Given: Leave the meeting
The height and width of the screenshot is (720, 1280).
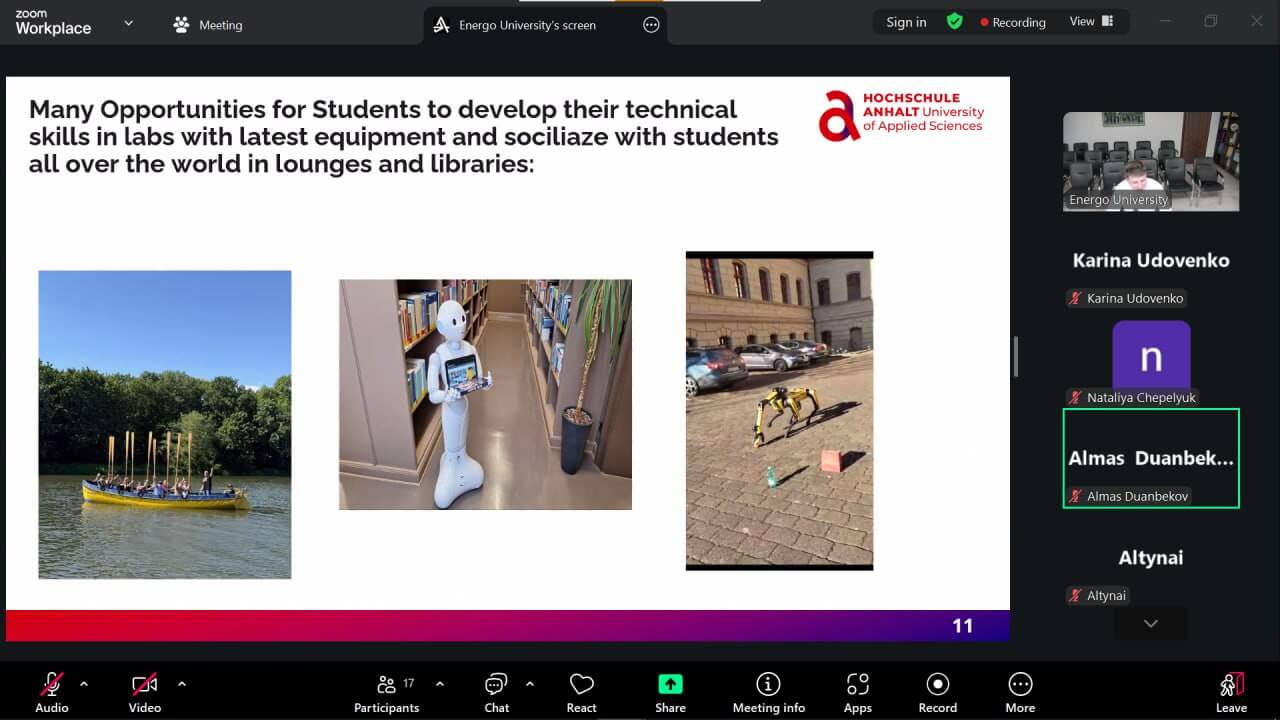Looking at the screenshot, I should (x=1231, y=692).
